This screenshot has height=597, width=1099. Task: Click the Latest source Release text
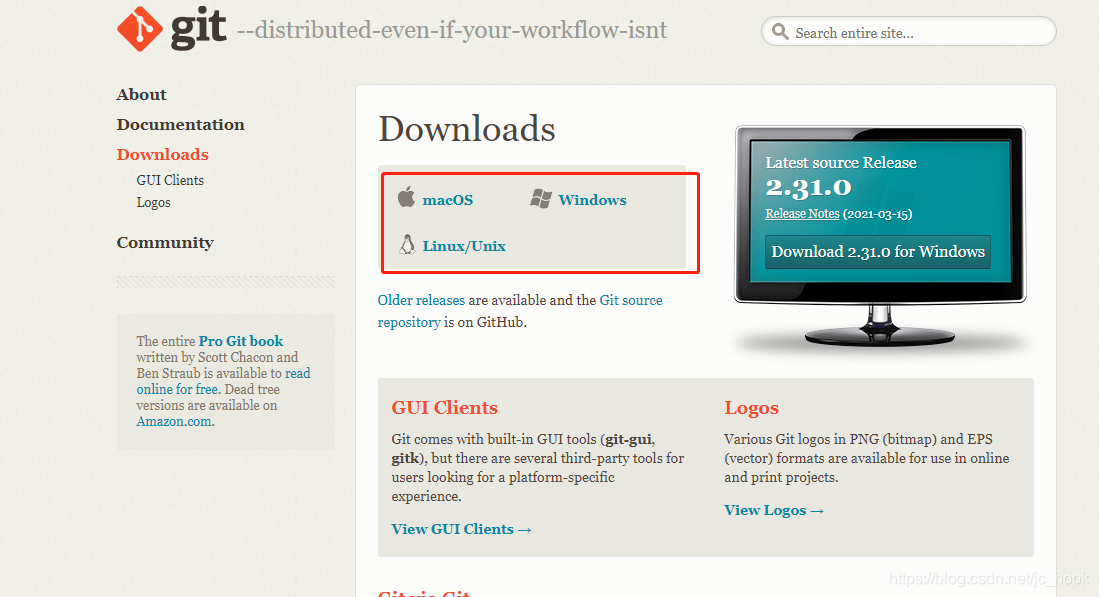(841, 163)
